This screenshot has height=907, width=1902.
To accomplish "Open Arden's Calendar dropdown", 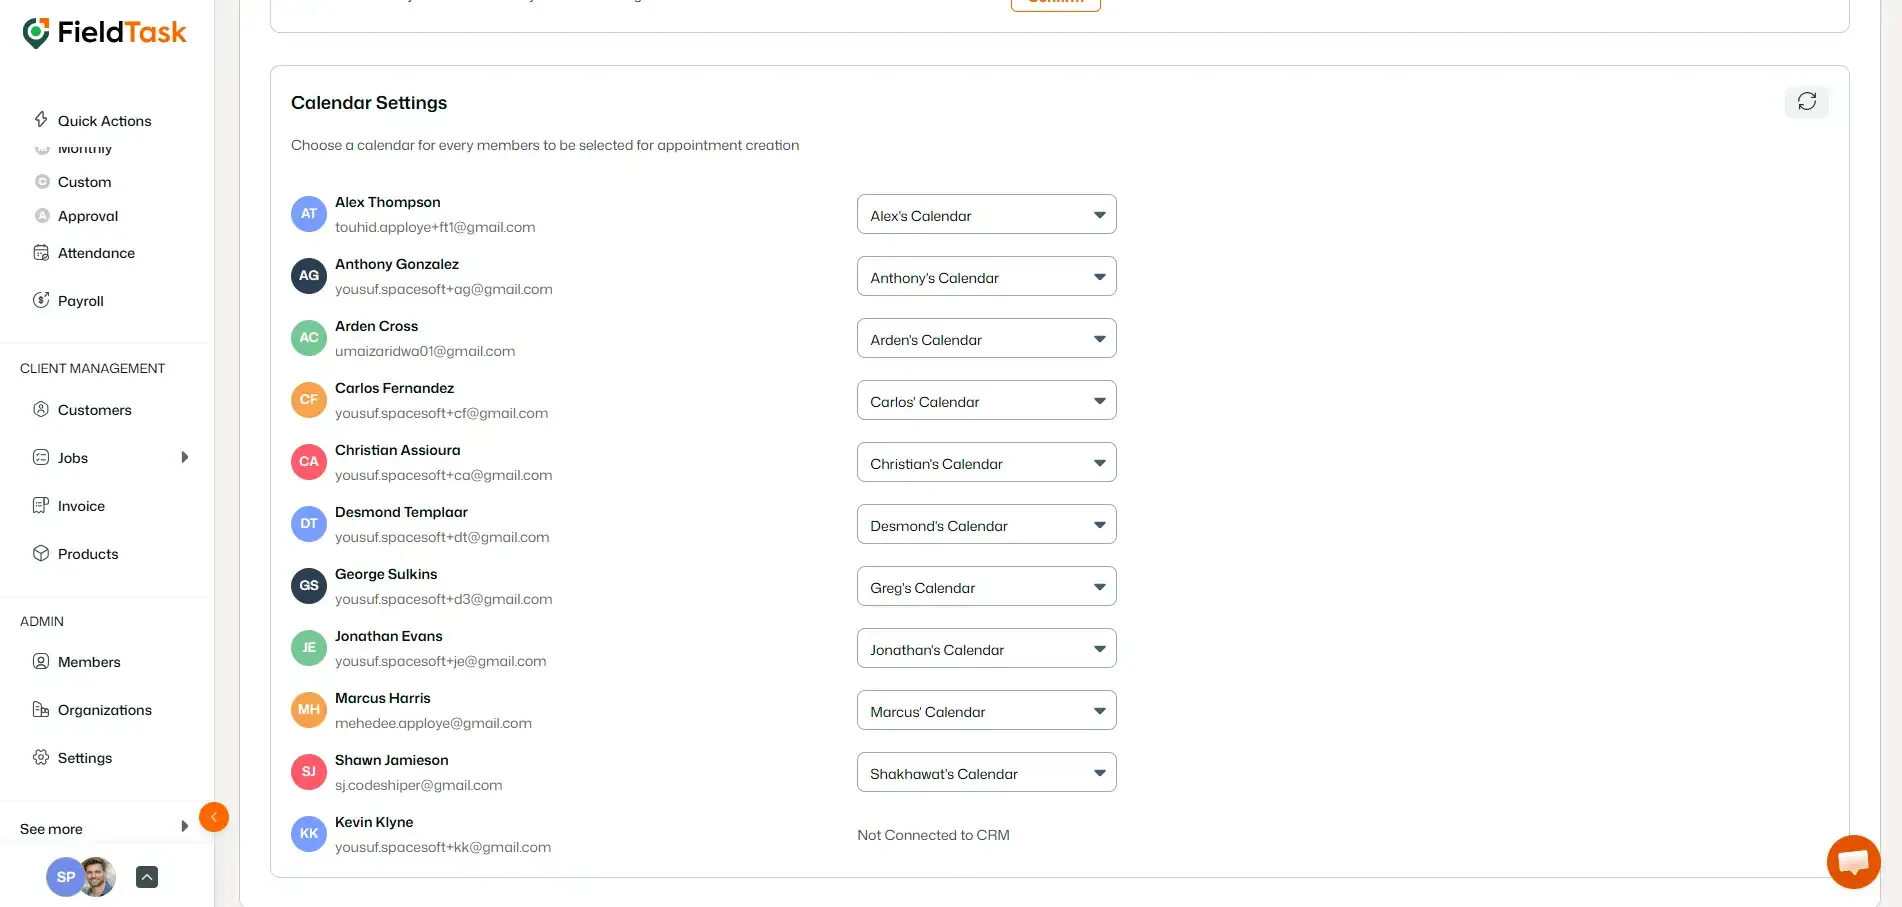I will tap(986, 339).
